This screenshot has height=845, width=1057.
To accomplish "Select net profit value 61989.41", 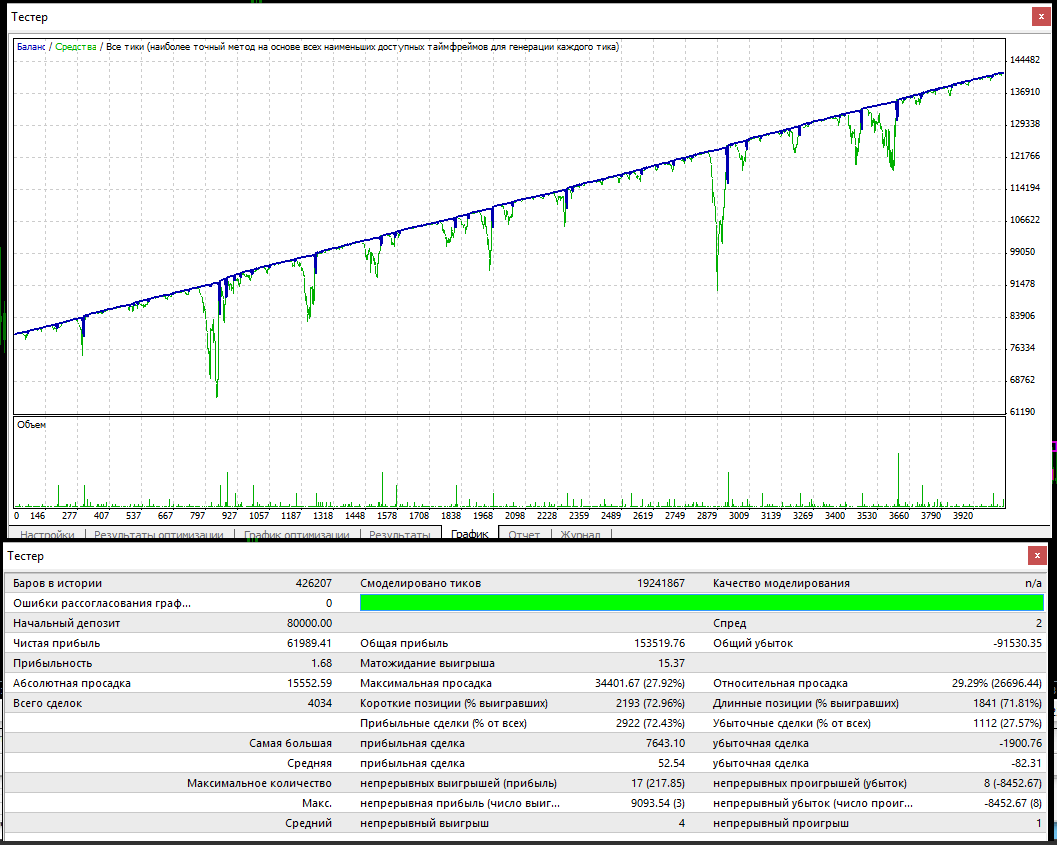I will click(309, 643).
